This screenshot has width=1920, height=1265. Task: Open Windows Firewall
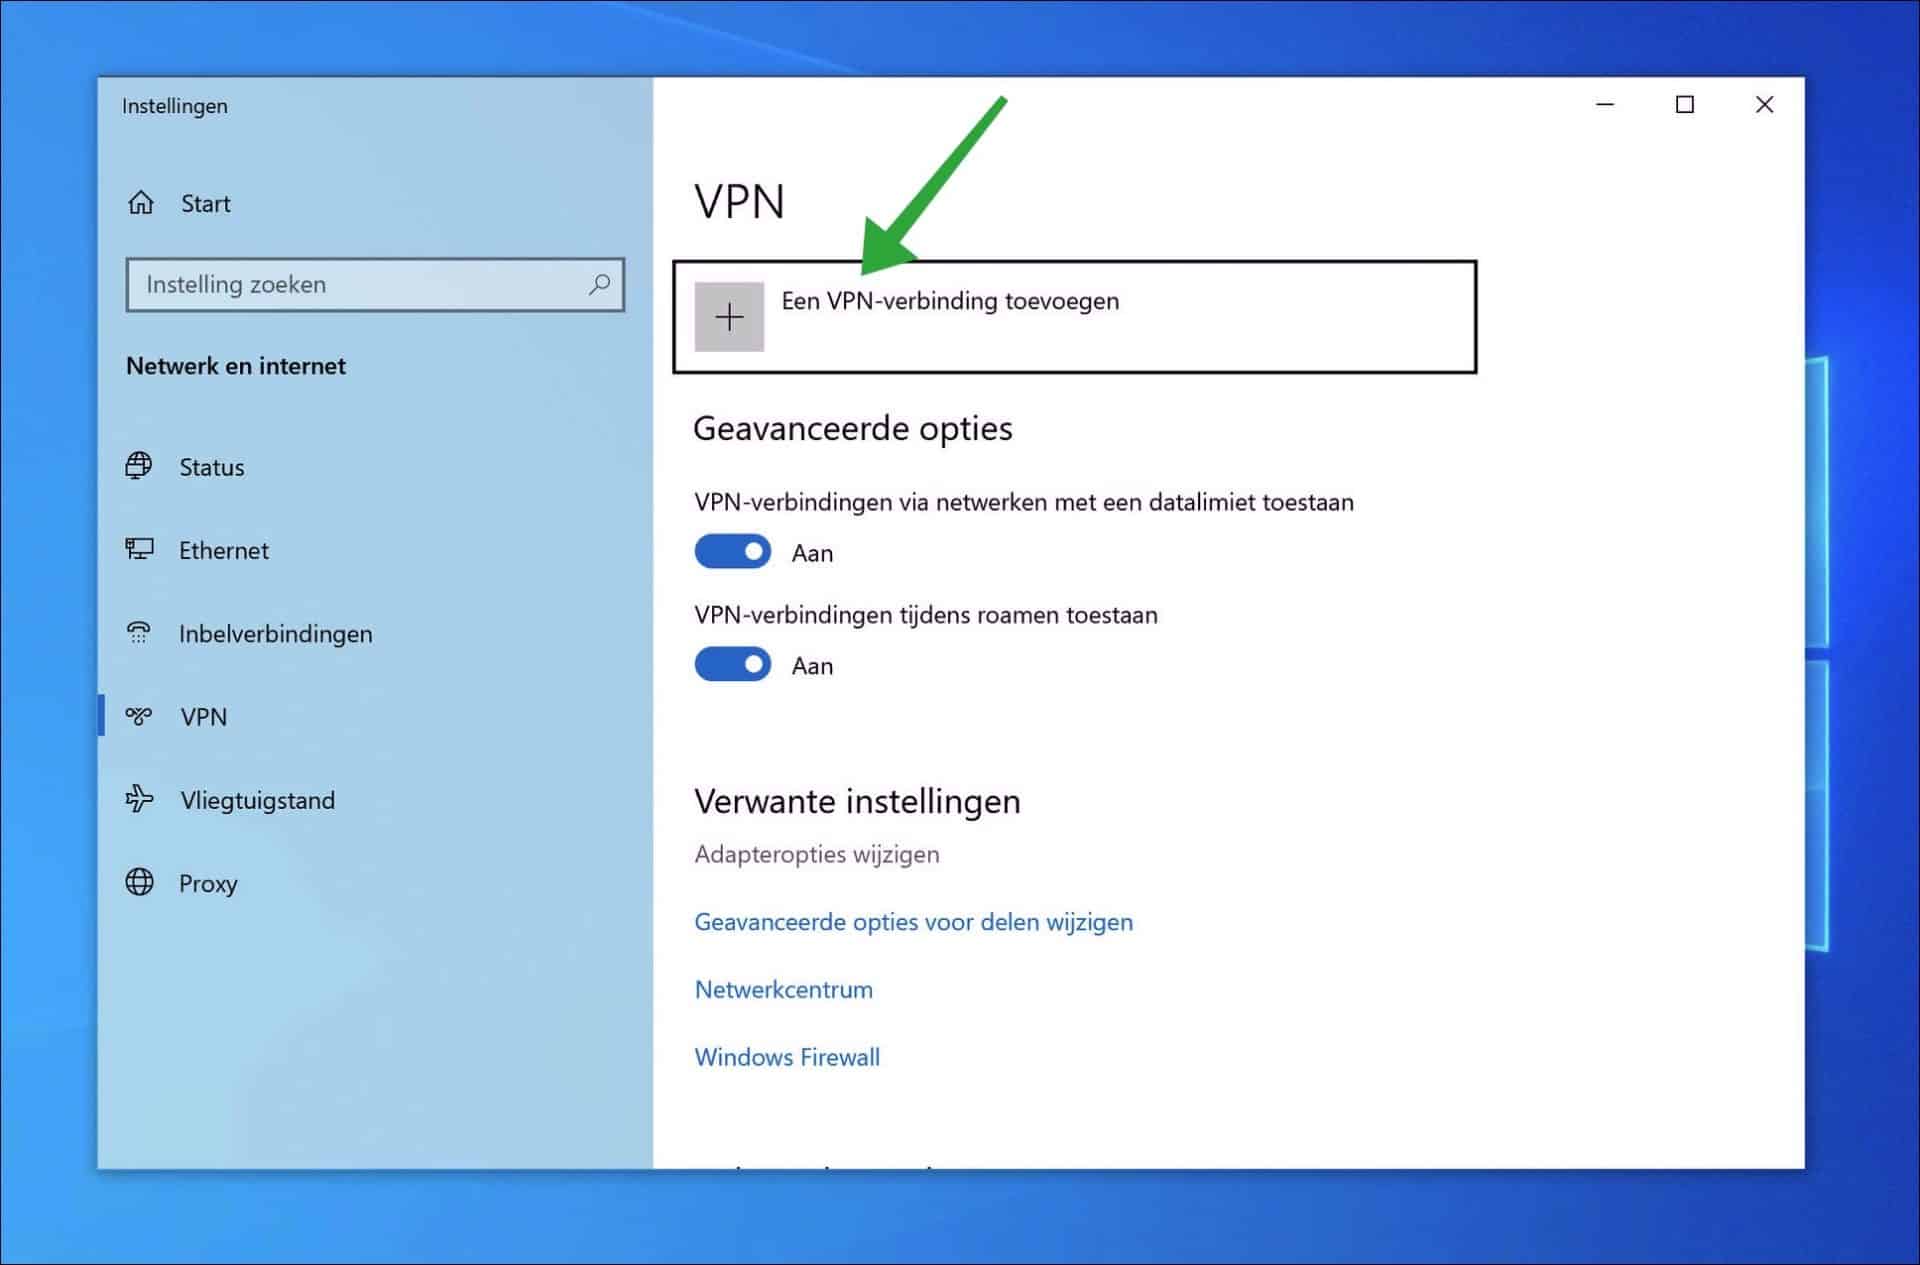(x=787, y=1056)
